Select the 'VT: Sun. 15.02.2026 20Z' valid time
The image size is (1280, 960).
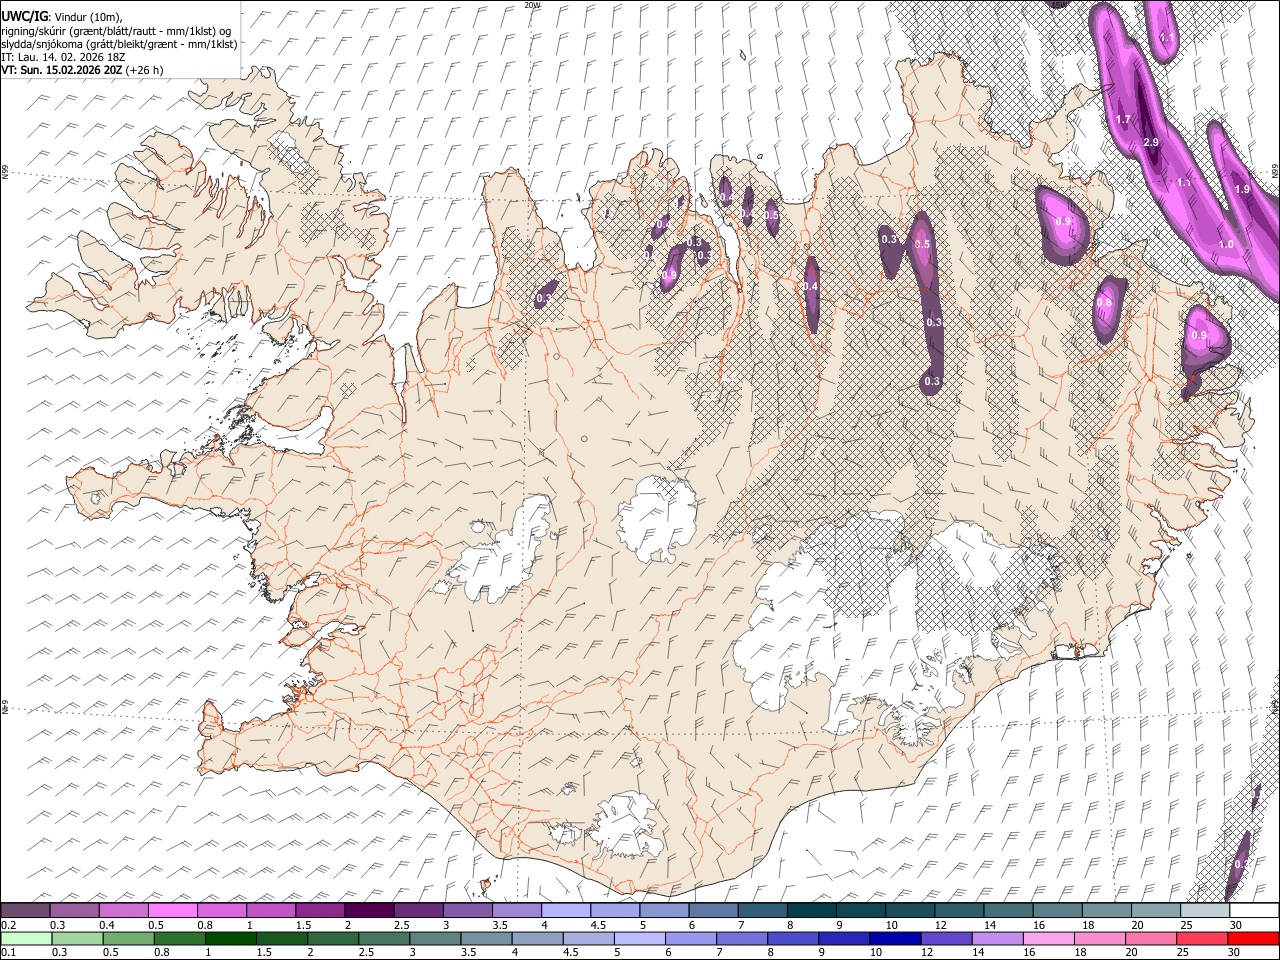point(62,70)
